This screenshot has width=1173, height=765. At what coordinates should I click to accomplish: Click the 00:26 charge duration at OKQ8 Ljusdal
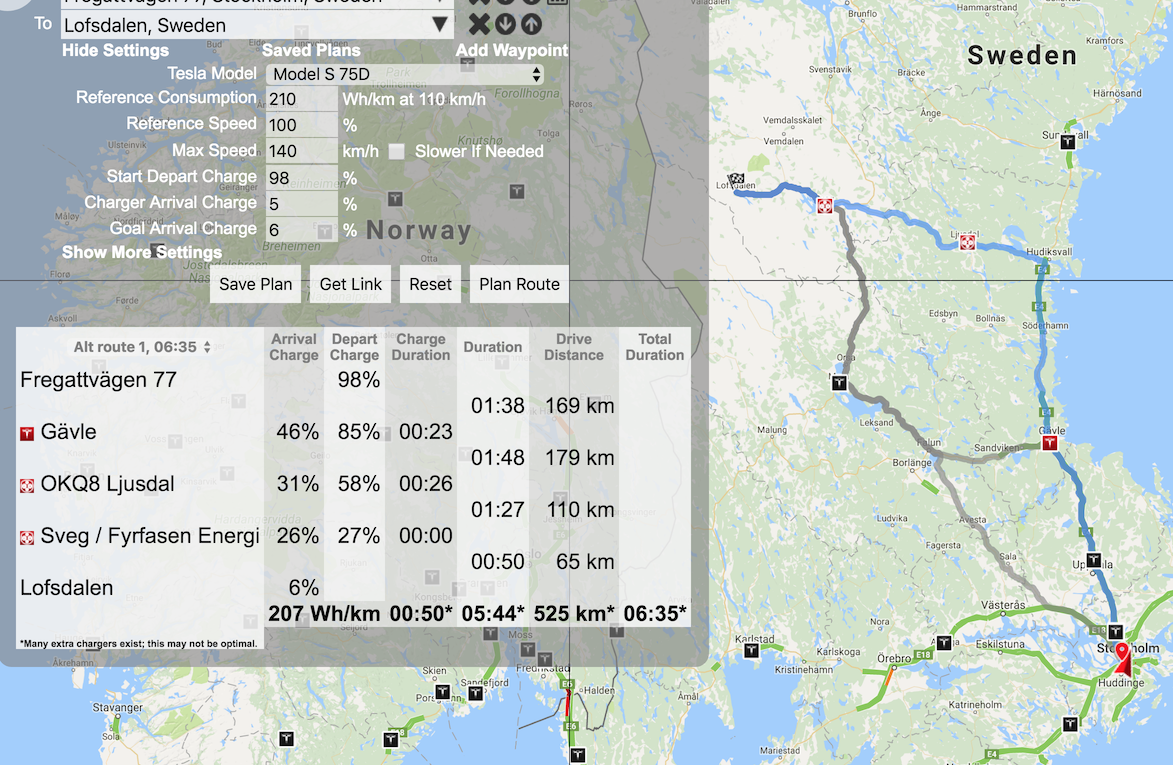(426, 484)
